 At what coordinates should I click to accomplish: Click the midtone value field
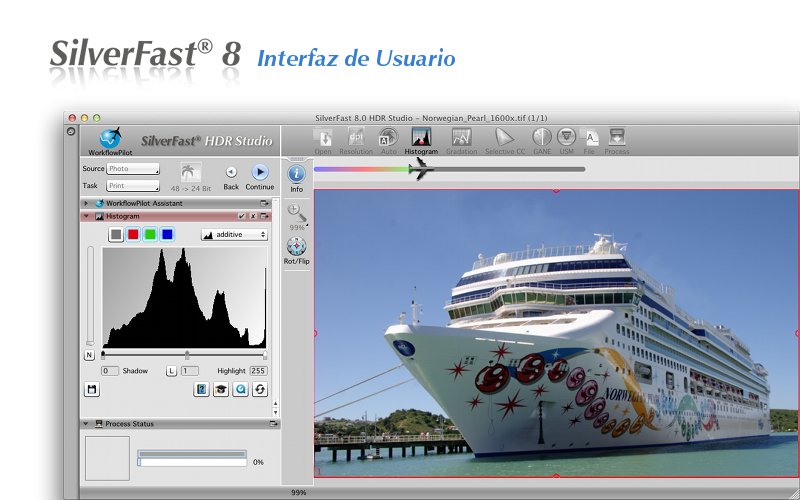tap(190, 371)
